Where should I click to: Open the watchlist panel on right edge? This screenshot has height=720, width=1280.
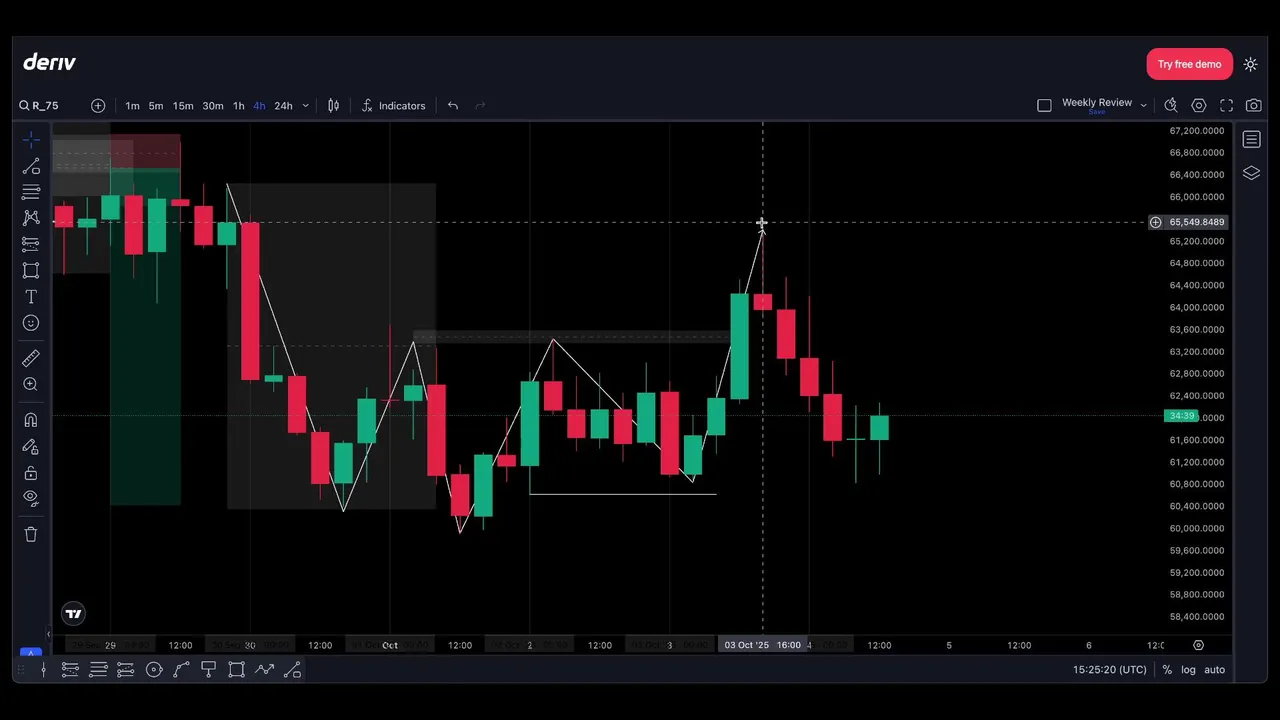pos(1251,140)
